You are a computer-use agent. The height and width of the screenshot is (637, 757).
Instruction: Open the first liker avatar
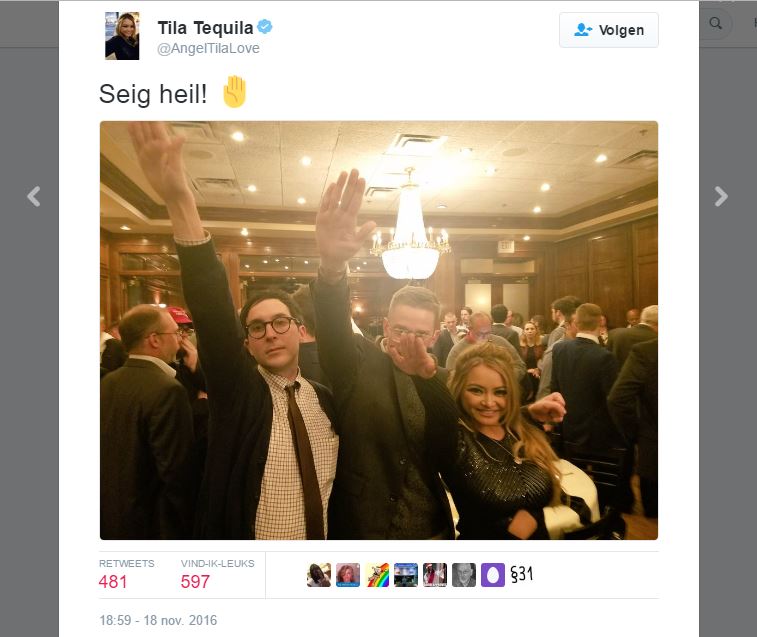click(x=319, y=575)
